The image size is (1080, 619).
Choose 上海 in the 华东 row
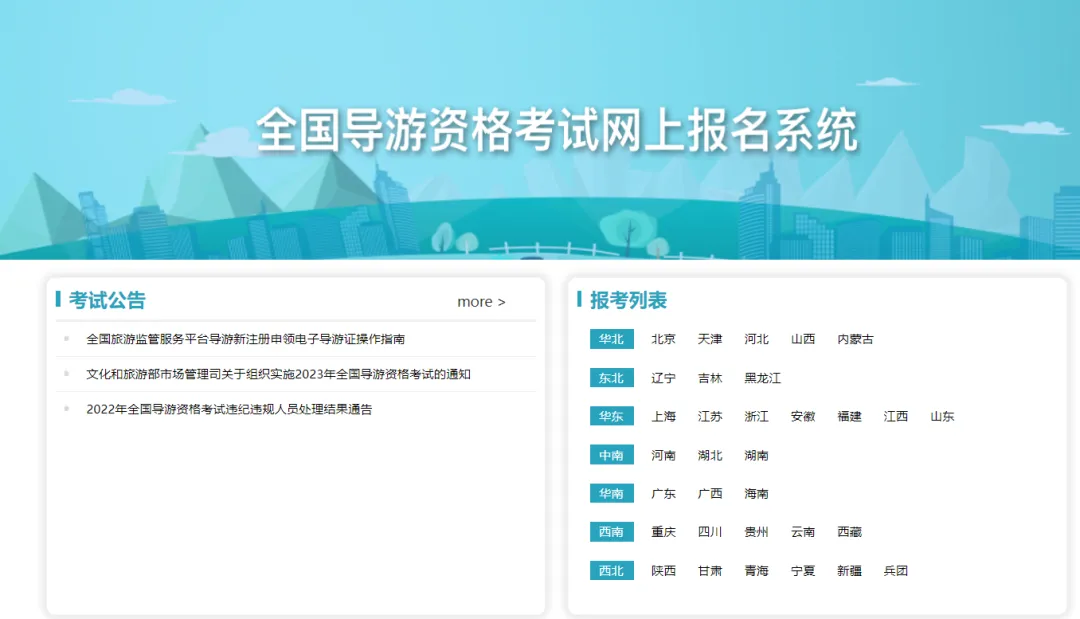point(663,416)
